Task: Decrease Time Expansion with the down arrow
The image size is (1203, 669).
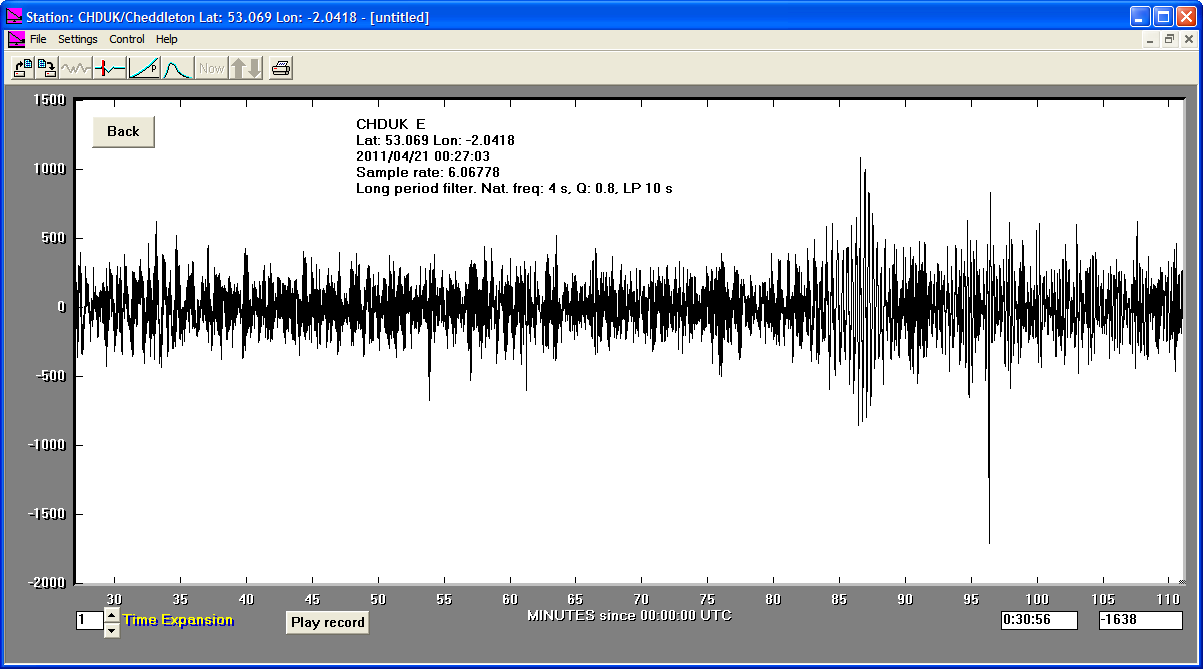Action: click(111, 629)
